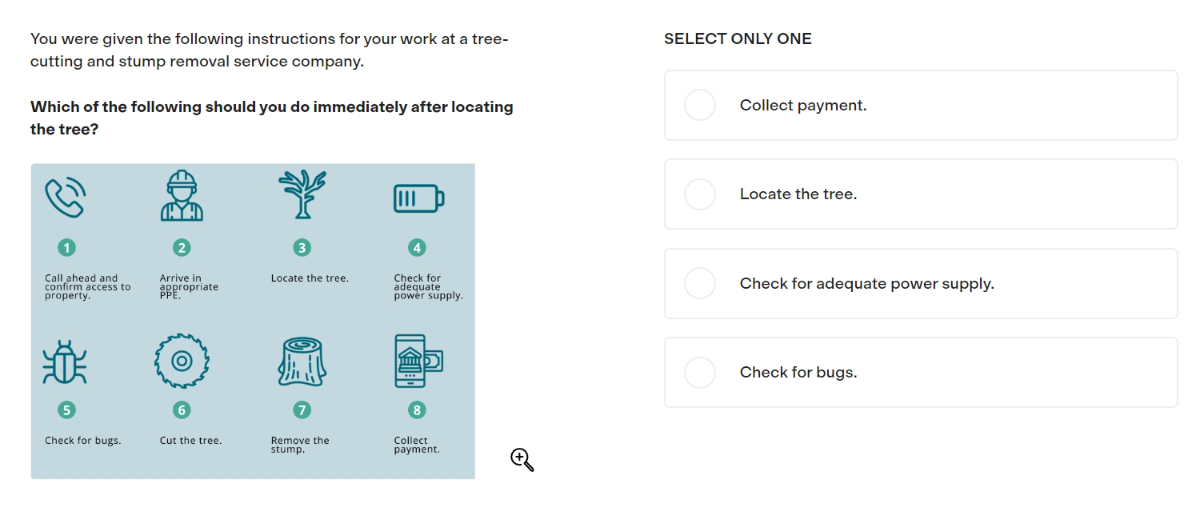Click the green number 5 step badge
1185x531 pixels.
67,410
